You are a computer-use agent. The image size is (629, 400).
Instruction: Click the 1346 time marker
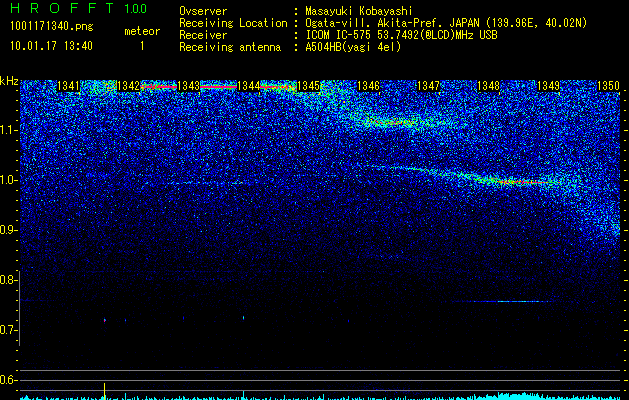pos(368,86)
